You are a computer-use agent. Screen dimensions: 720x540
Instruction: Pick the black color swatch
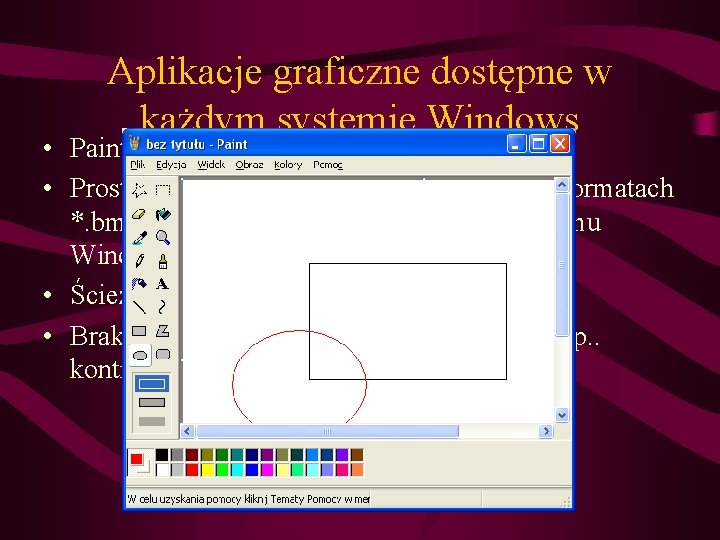(x=162, y=455)
